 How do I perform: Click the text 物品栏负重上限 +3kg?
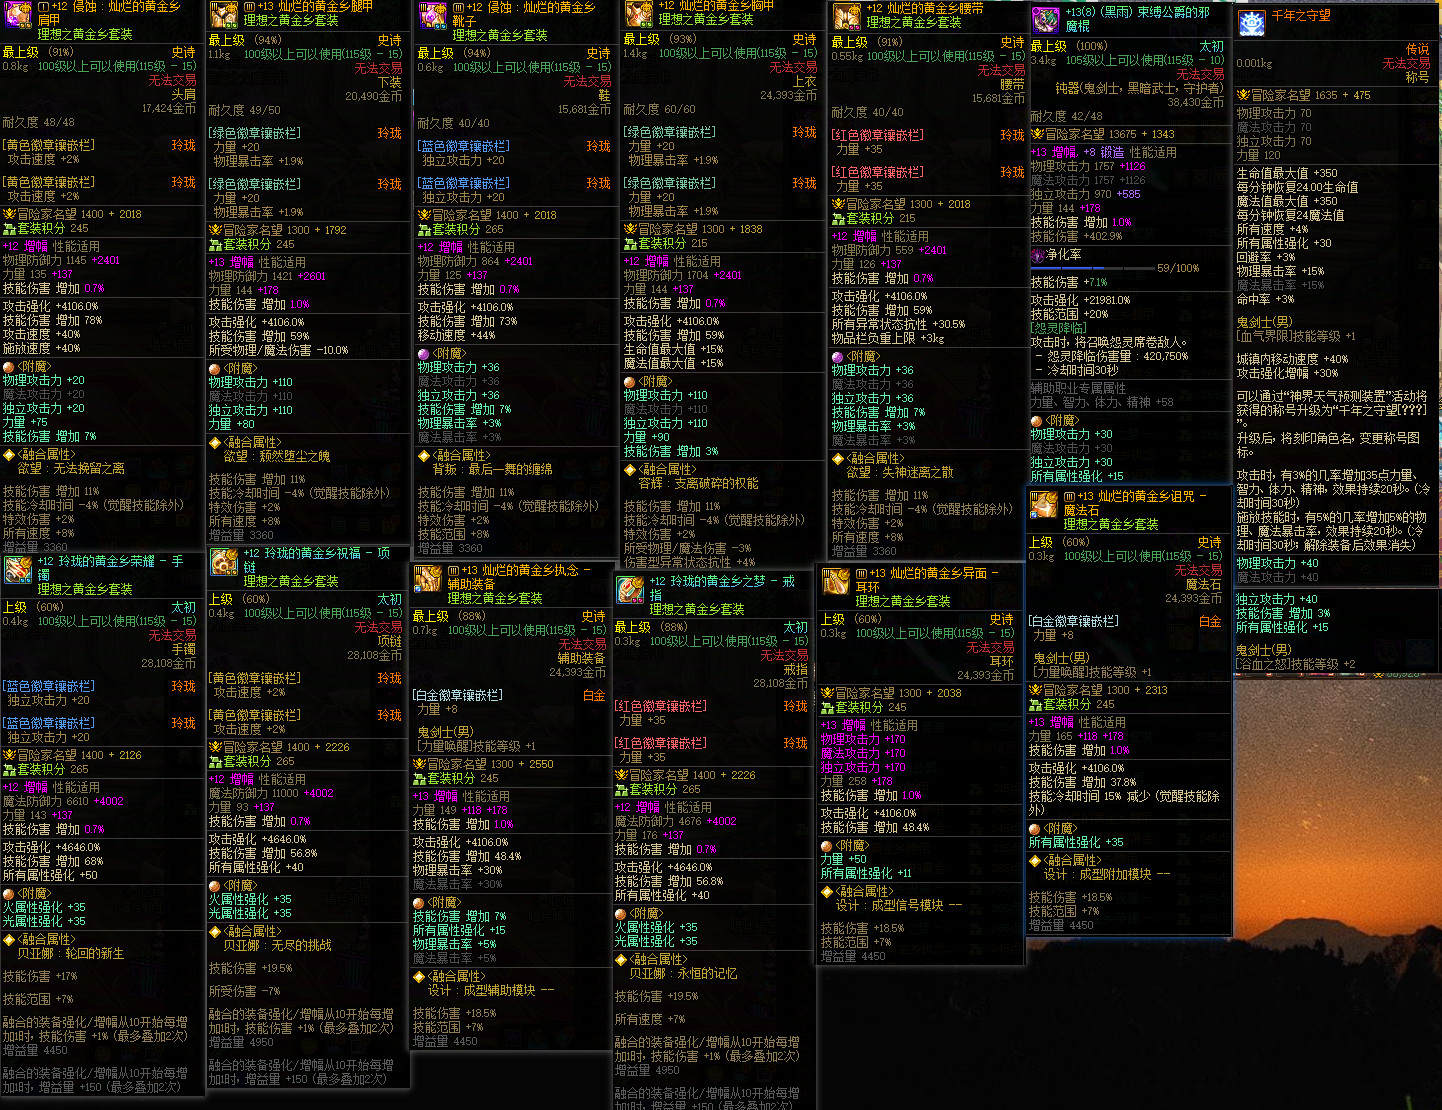click(x=888, y=339)
